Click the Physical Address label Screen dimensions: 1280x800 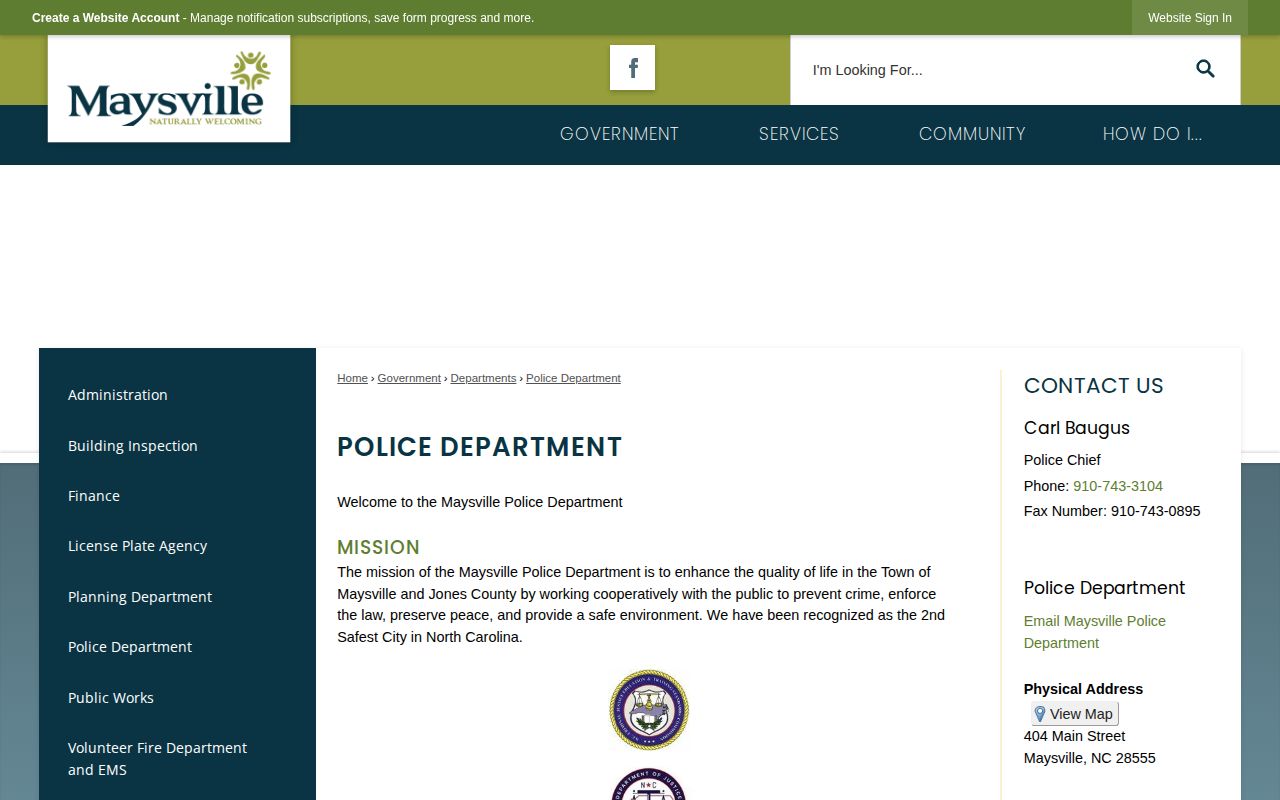coord(1083,689)
